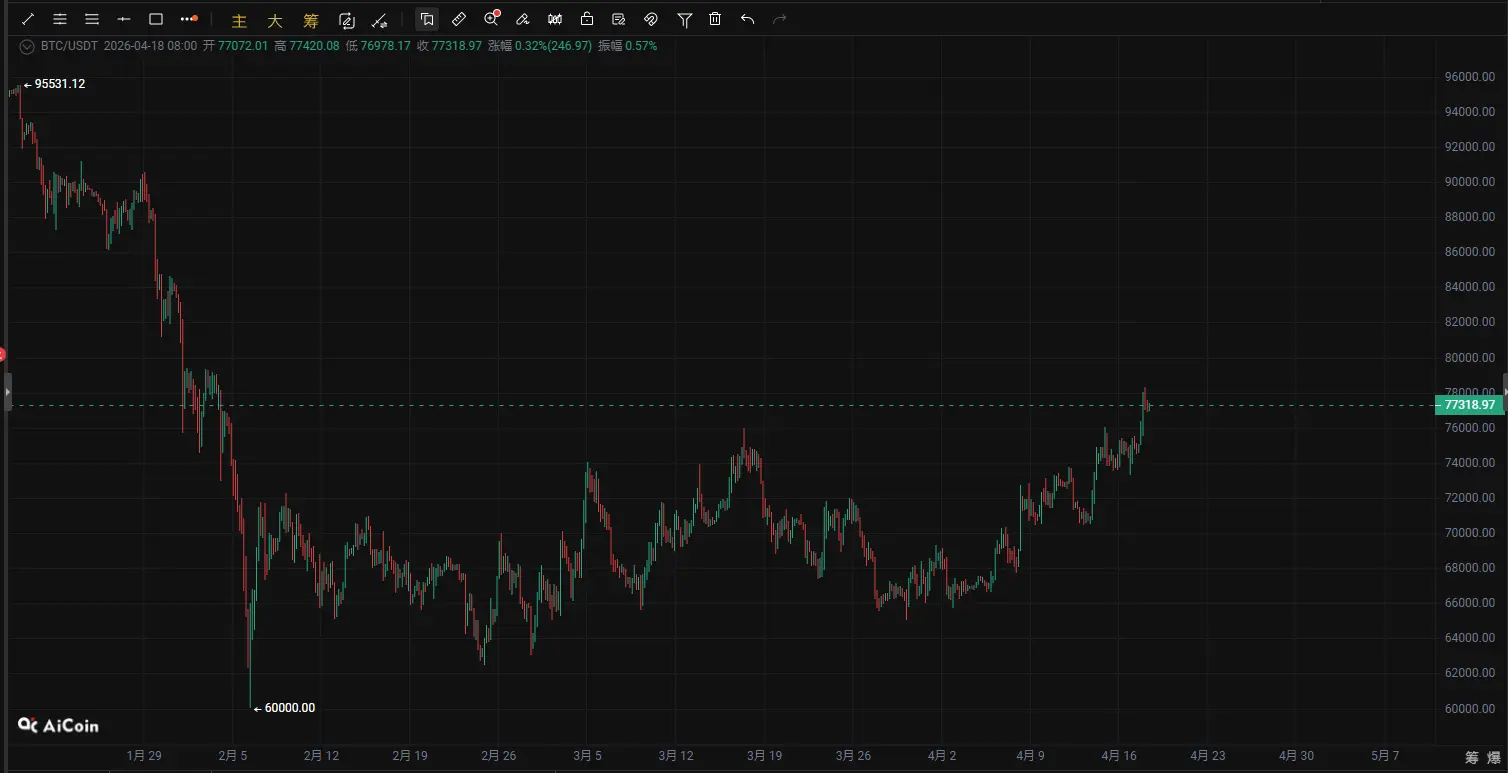Click the 振幅 0.57% amplitude value

point(628,46)
